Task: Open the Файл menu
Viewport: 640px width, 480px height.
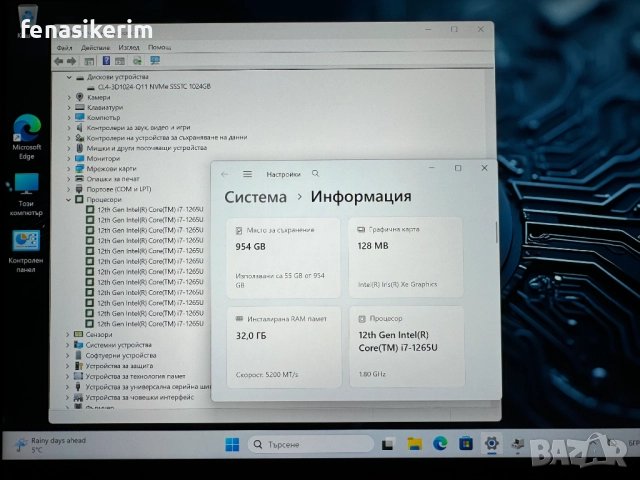Action: coord(64,47)
